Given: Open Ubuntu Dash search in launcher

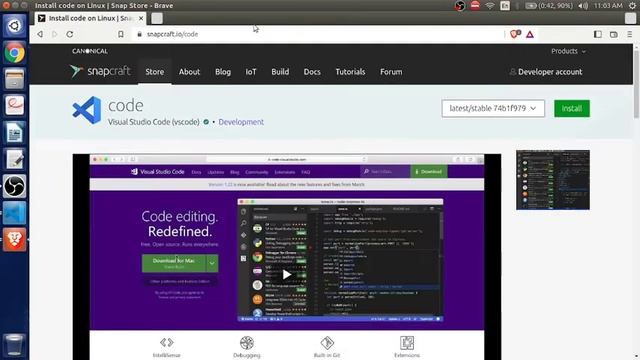Looking at the screenshot, I should tap(14, 26).
